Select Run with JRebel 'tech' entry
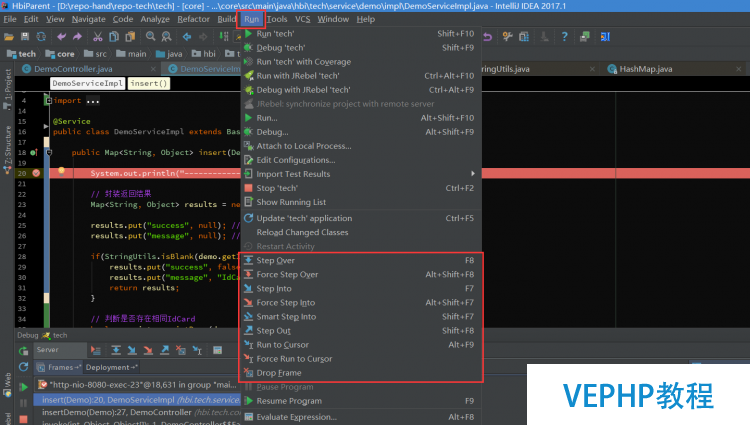This screenshot has width=750, height=425. 361,76
